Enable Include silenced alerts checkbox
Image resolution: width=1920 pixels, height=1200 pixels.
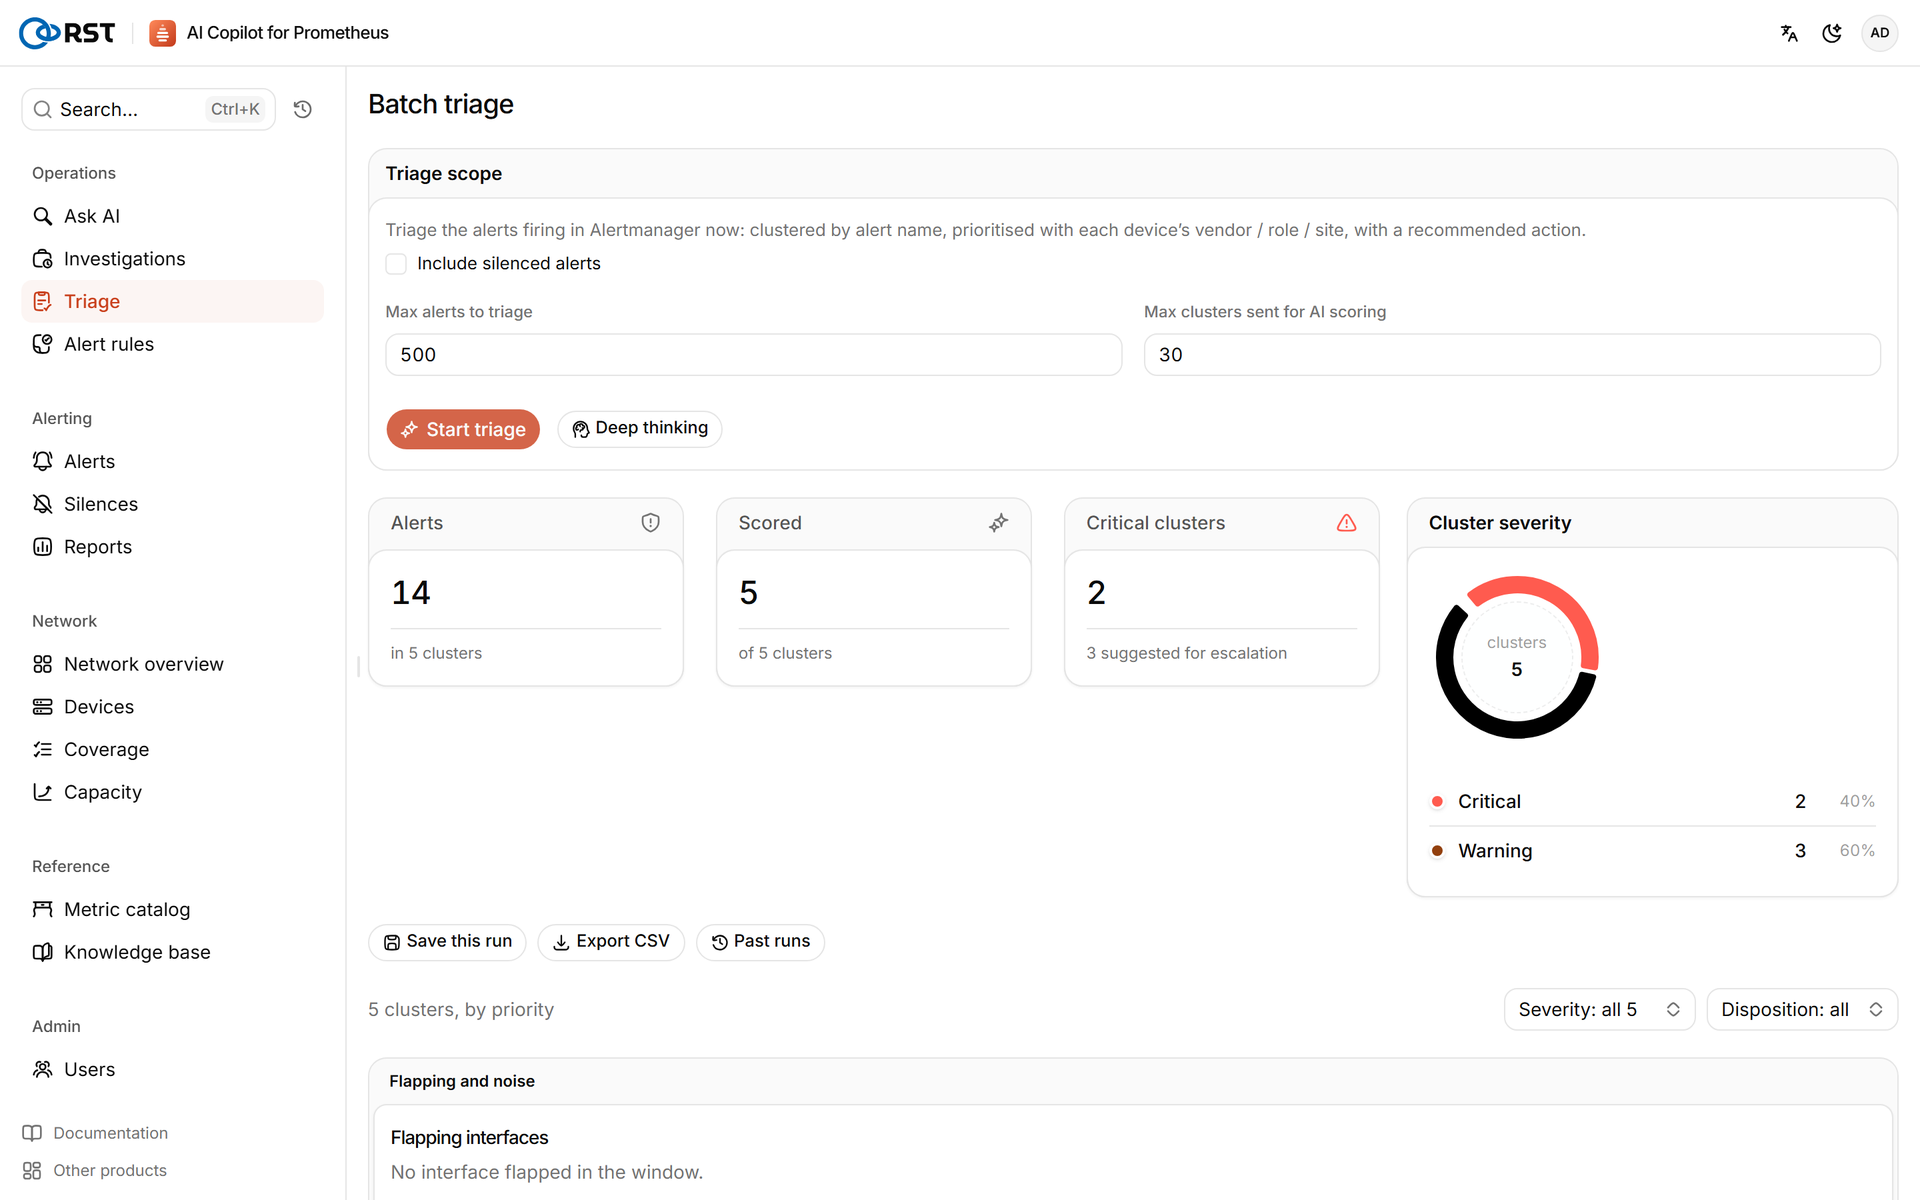(x=396, y=264)
